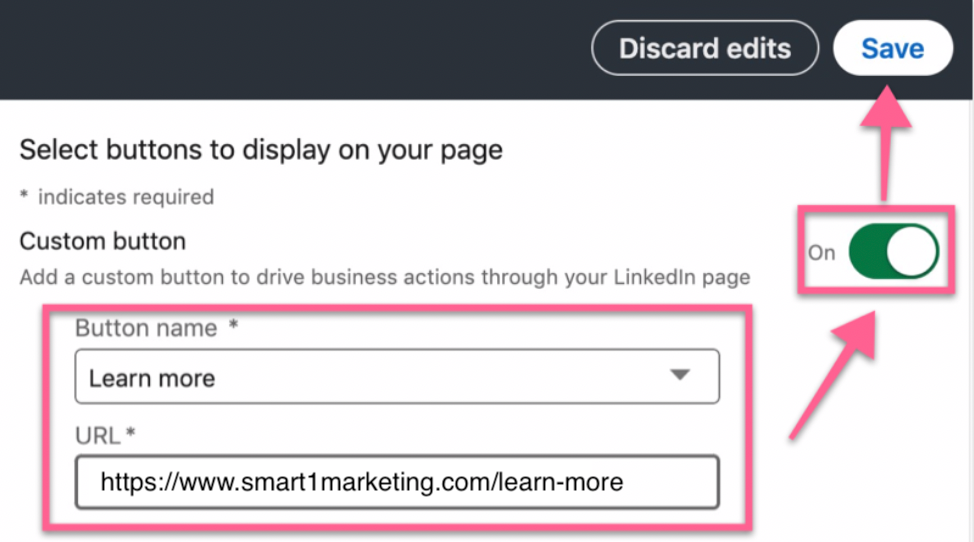Image resolution: width=974 pixels, height=542 pixels.
Task: Click the dropdown arrow in Button name field
Action: pos(680,376)
